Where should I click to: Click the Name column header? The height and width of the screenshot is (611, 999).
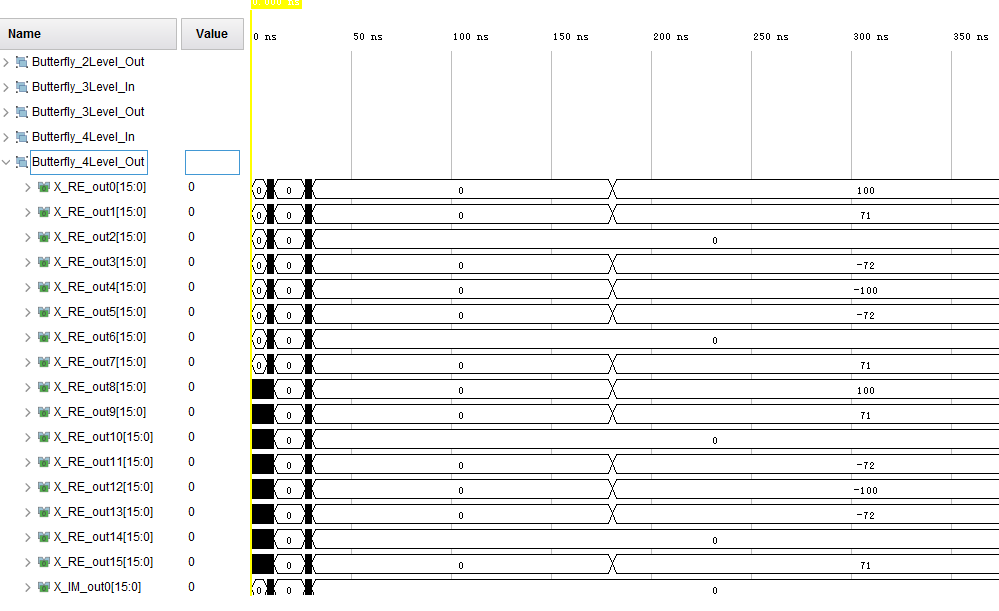88,34
